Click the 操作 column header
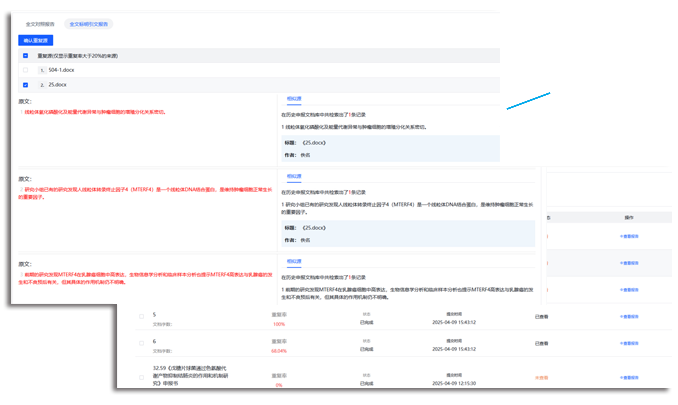The height and width of the screenshot is (405, 678). (629, 216)
